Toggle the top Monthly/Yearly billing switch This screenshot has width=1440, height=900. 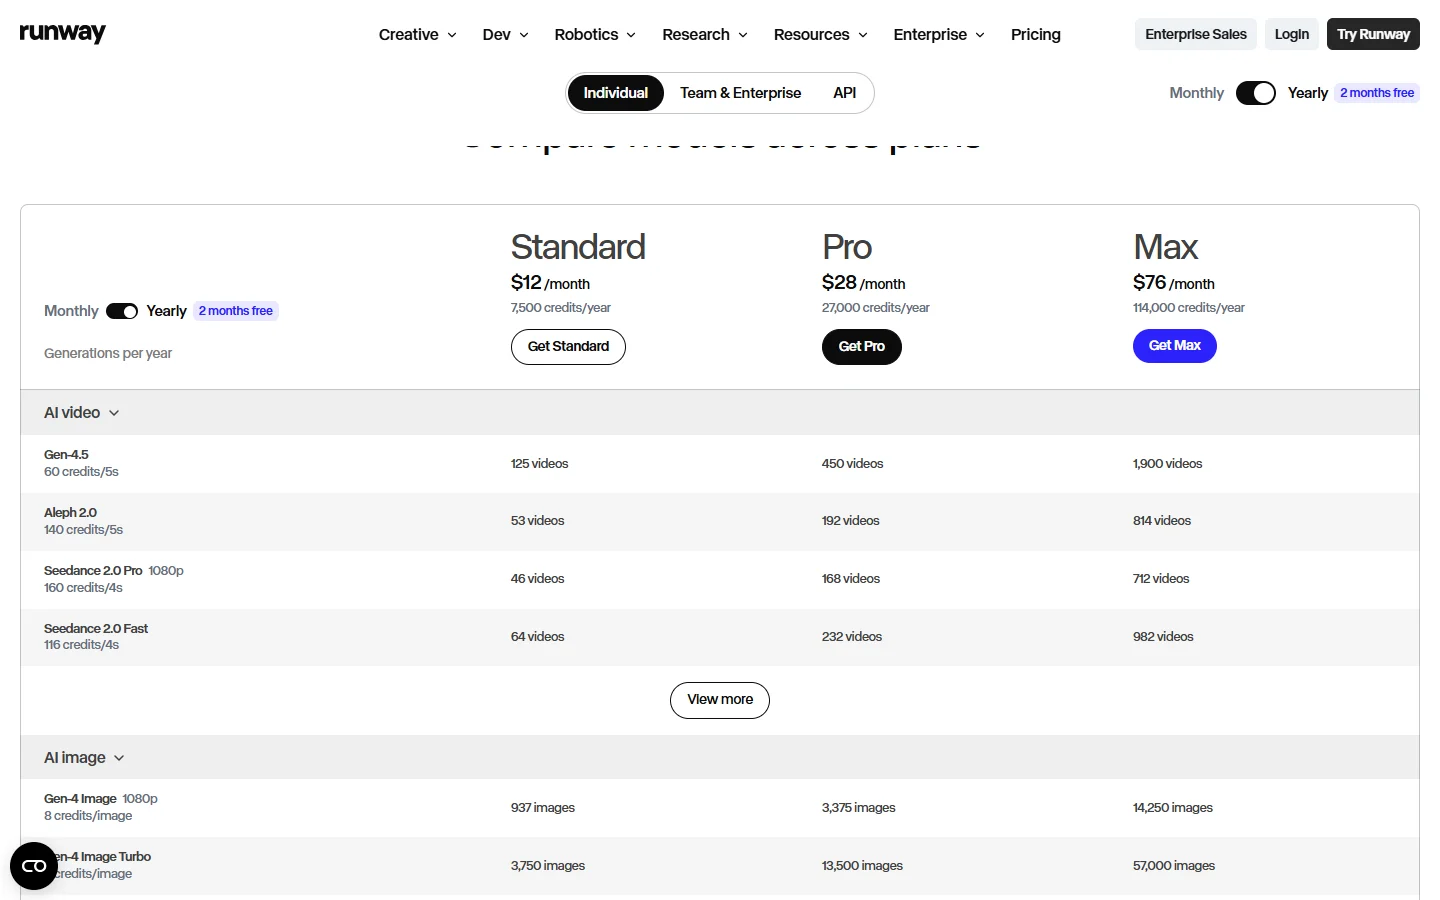pos(1256,93)
